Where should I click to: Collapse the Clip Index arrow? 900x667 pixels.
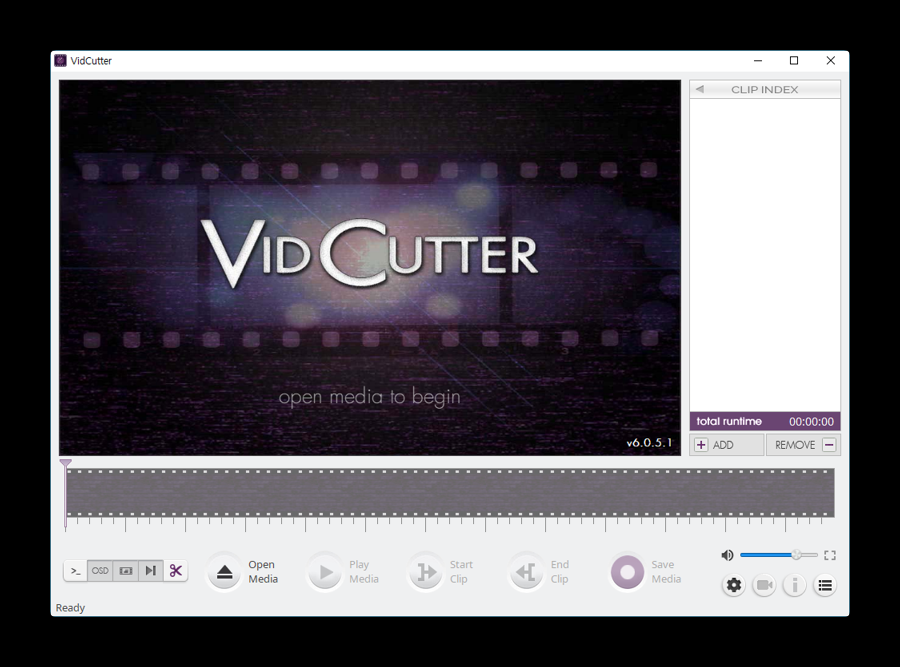(x=700, y=89)
